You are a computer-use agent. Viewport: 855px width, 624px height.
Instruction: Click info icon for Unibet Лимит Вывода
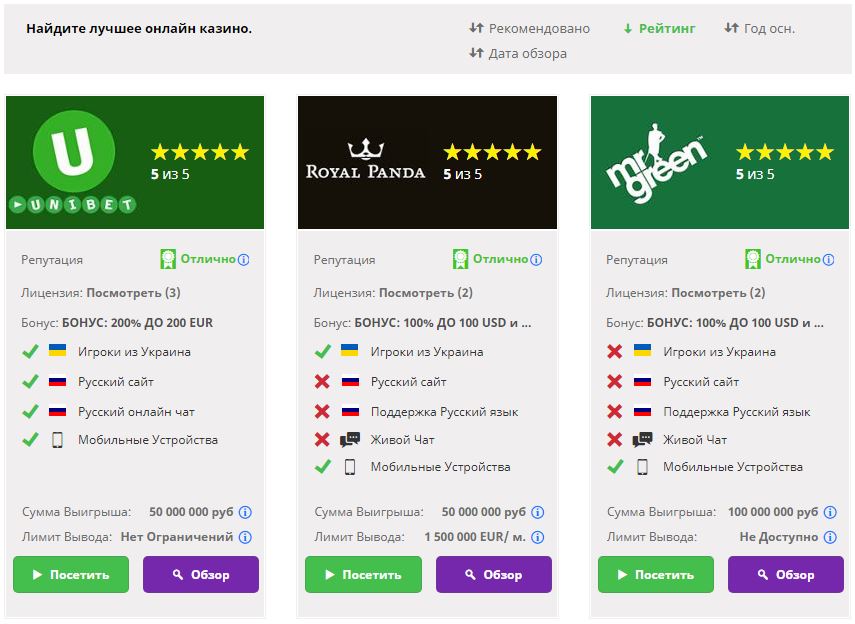click(245, 537)
